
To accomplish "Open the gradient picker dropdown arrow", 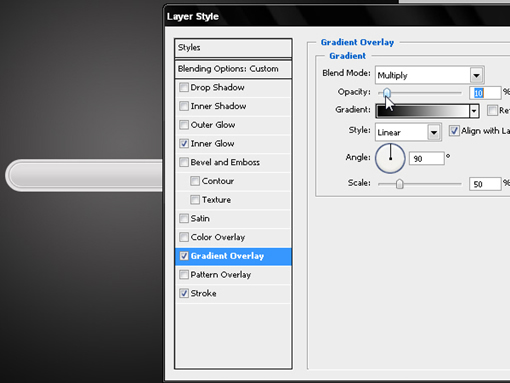I will (474, 111).
